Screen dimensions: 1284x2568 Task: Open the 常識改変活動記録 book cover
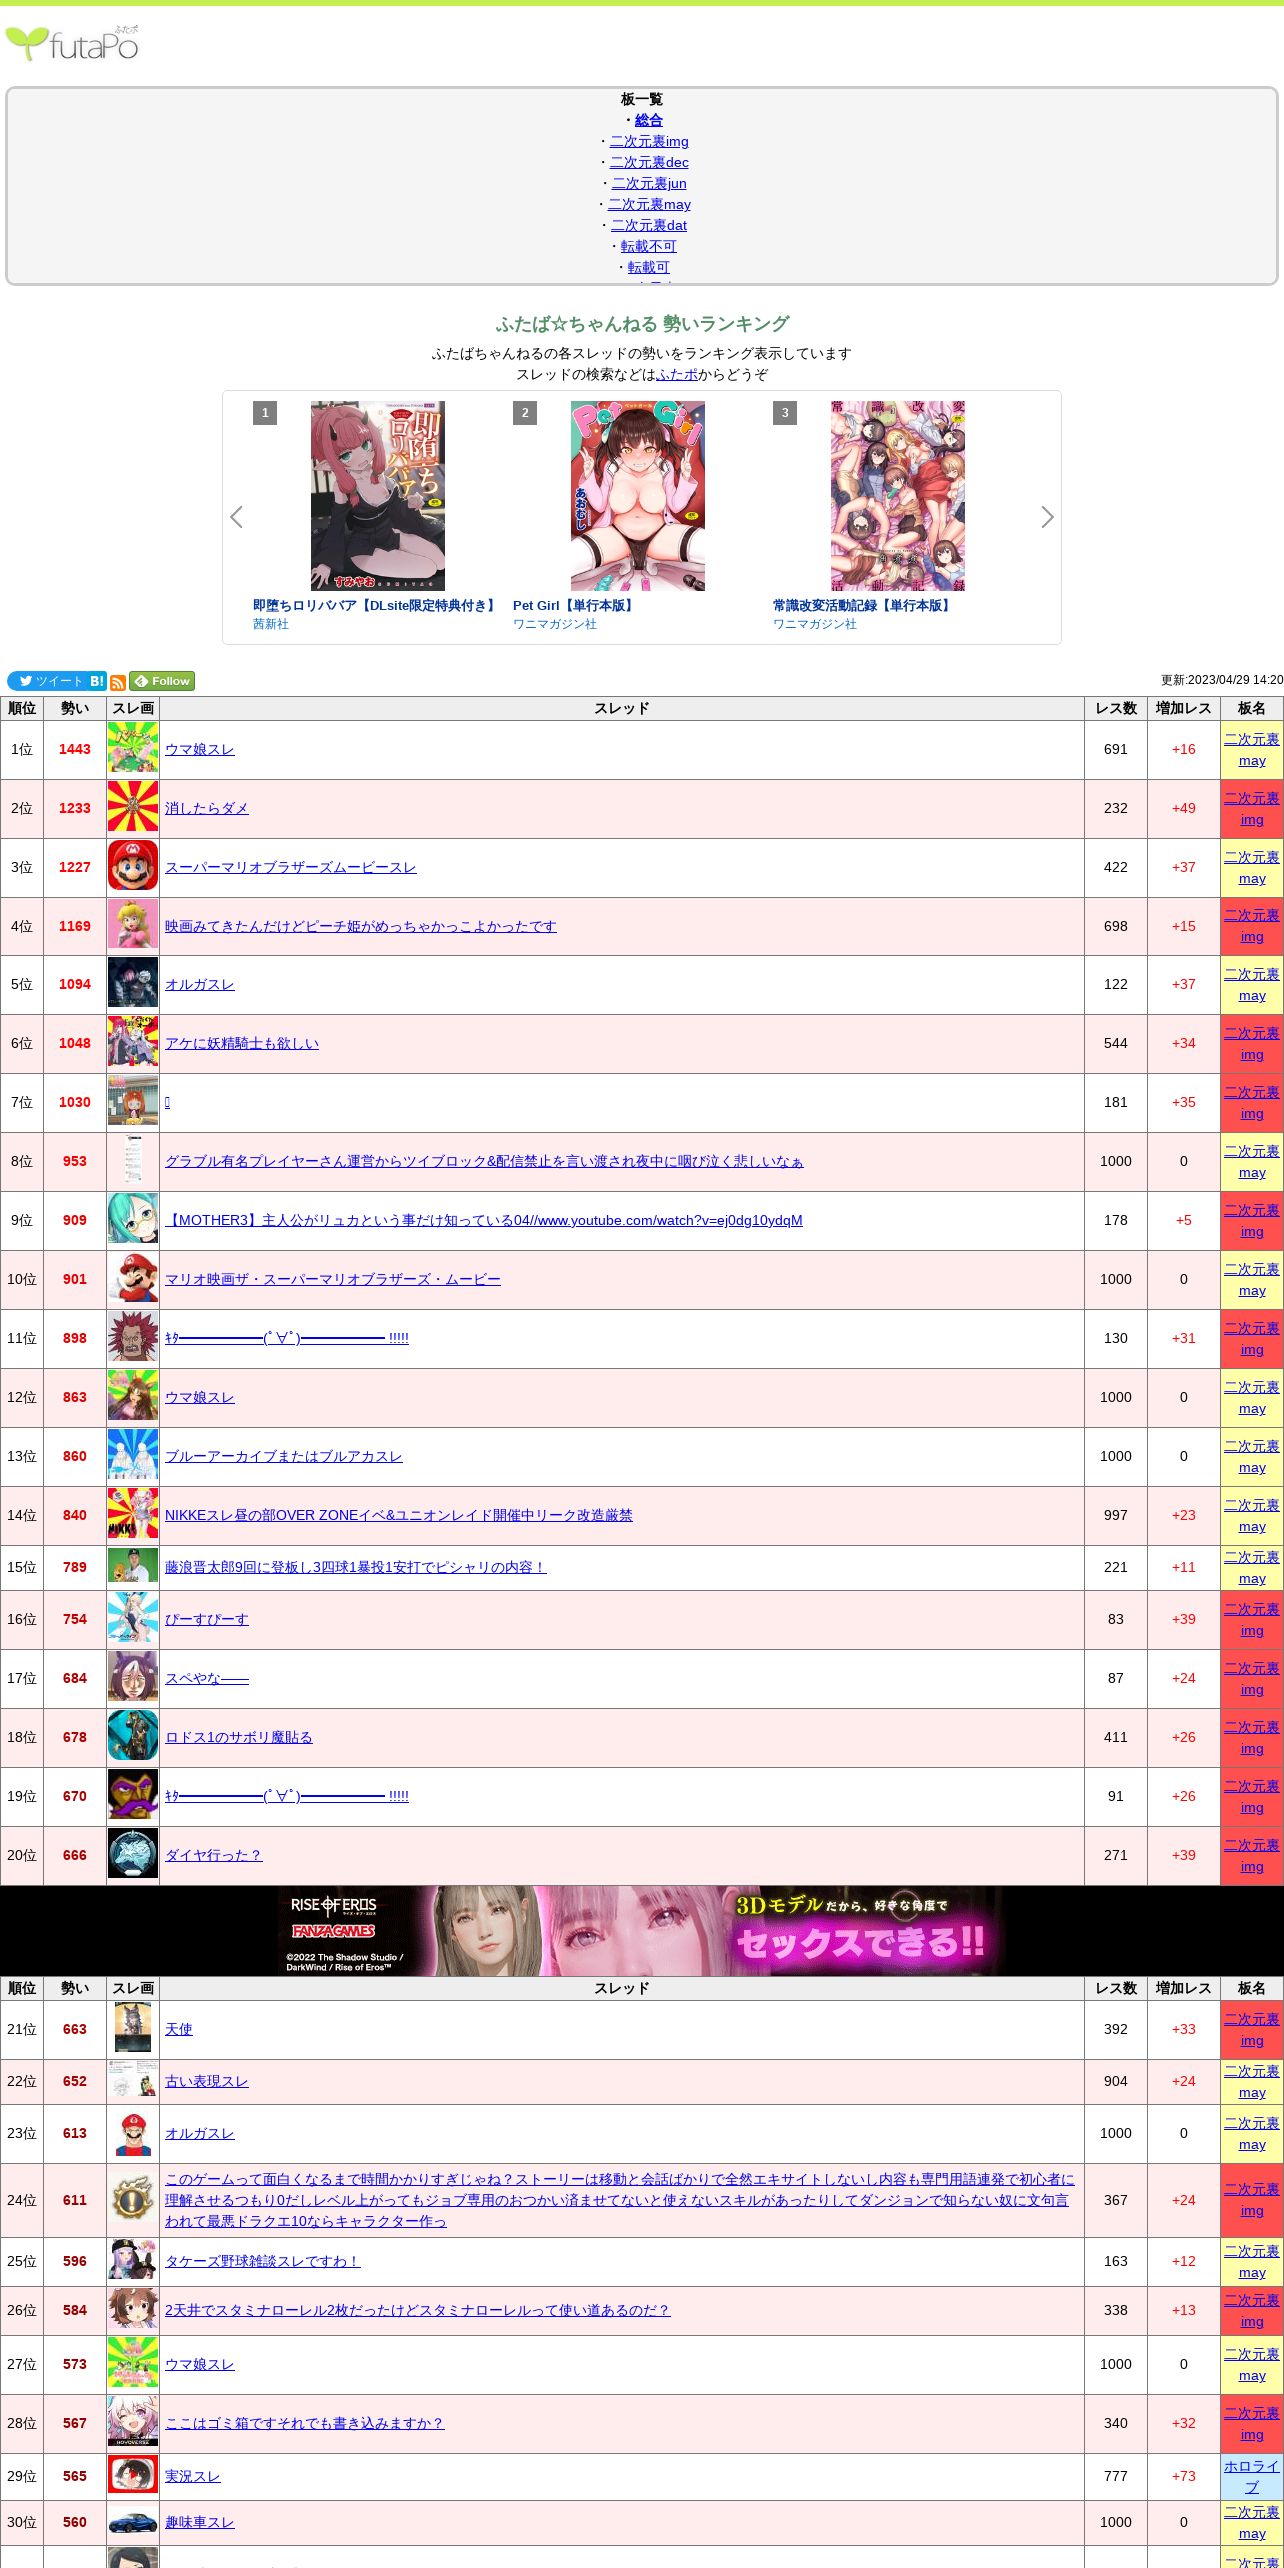898,496
